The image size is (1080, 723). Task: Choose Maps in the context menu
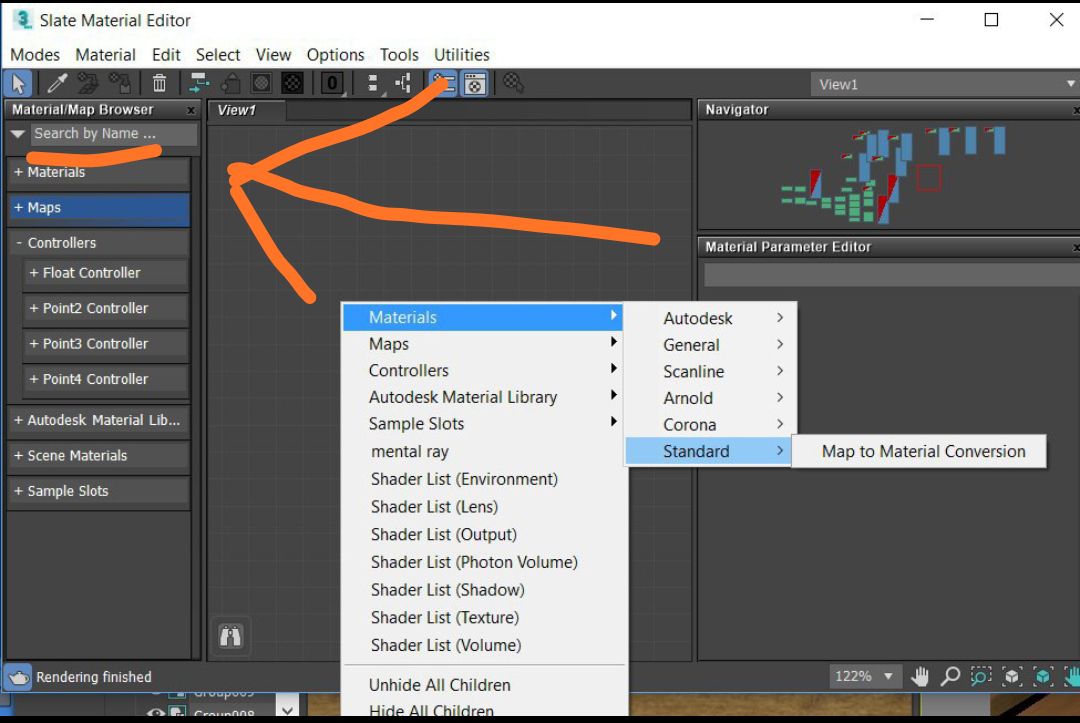tap(484, 344)
